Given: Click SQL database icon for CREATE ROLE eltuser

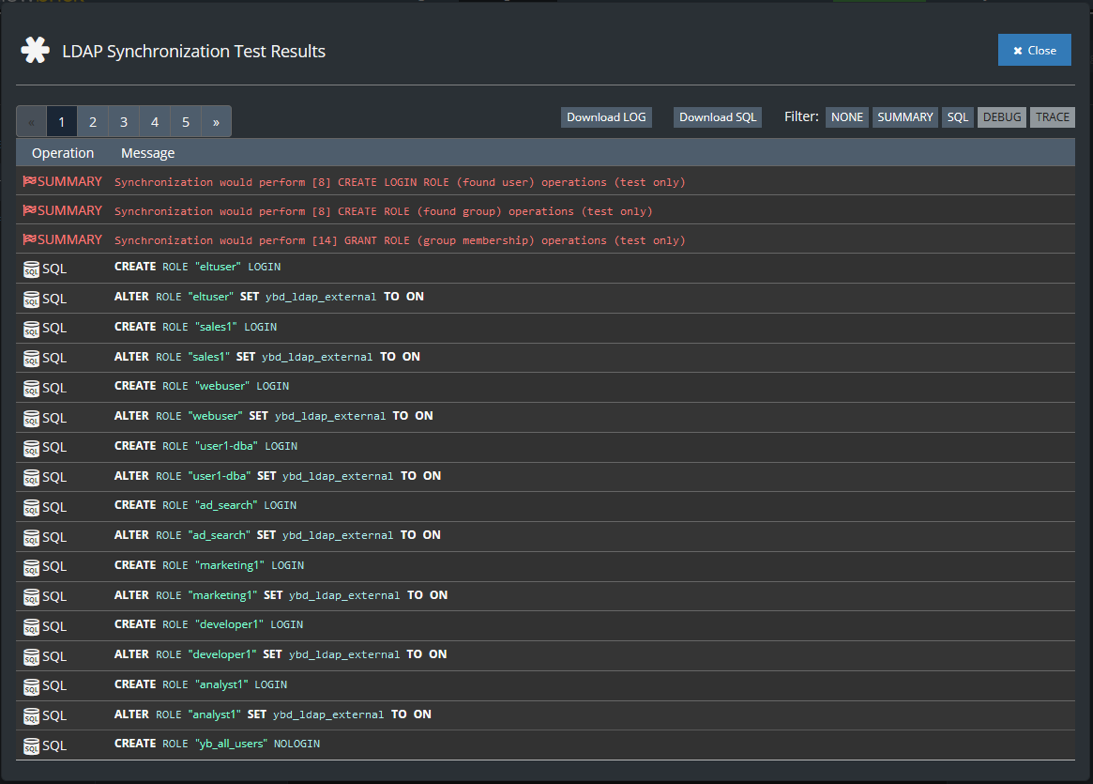Looking at the screenshot, I should point(31,269).
